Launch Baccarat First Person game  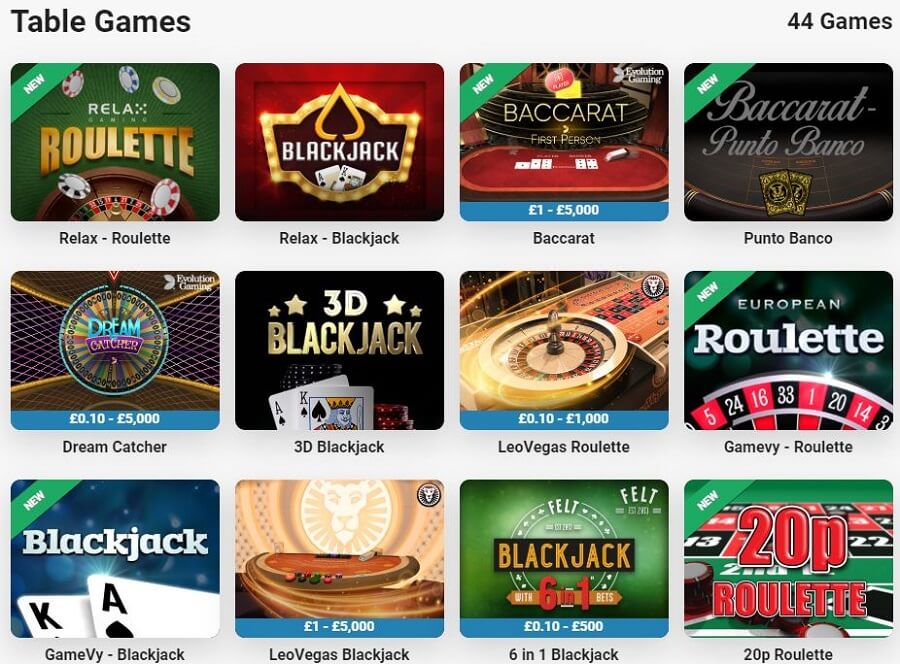coord(564,142)
